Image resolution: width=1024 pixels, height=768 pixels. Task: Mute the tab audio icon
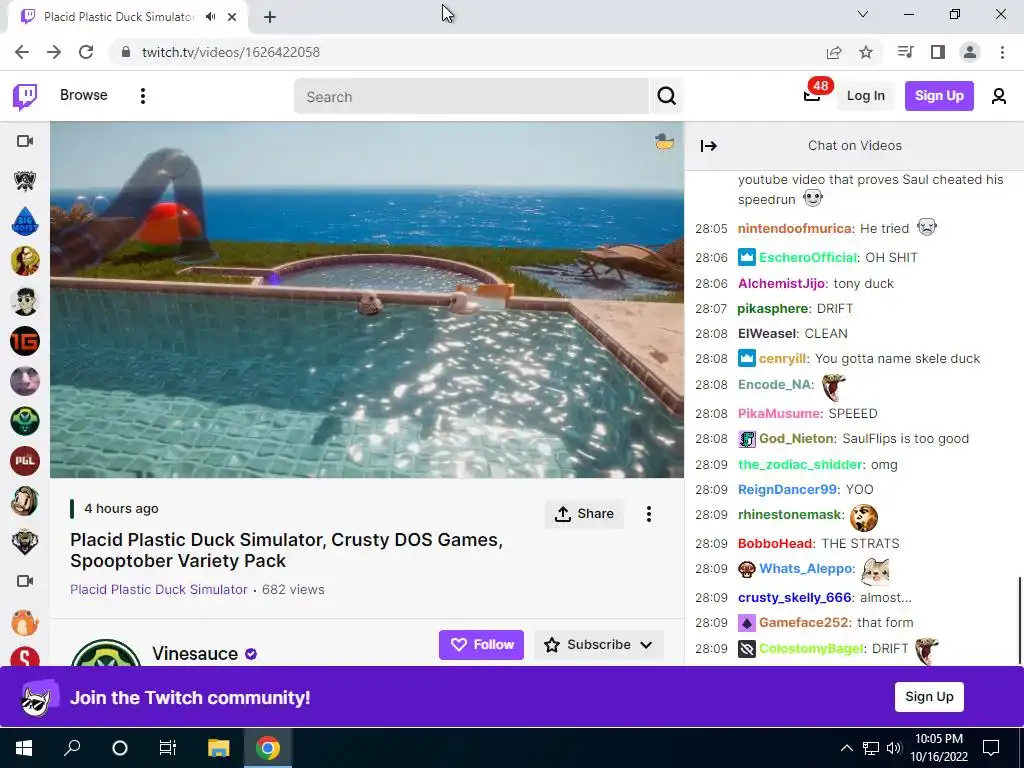click(x=210, y=17)
